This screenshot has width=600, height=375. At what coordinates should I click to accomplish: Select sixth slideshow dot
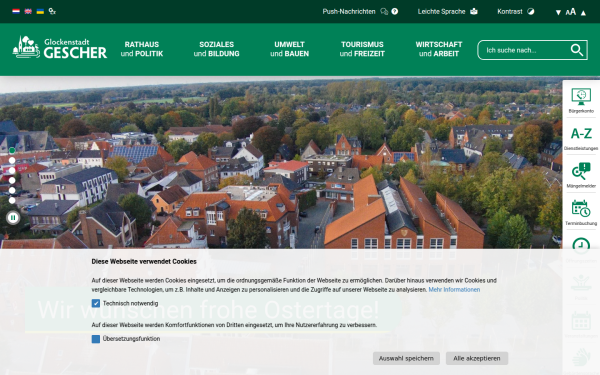coord(12,200)
